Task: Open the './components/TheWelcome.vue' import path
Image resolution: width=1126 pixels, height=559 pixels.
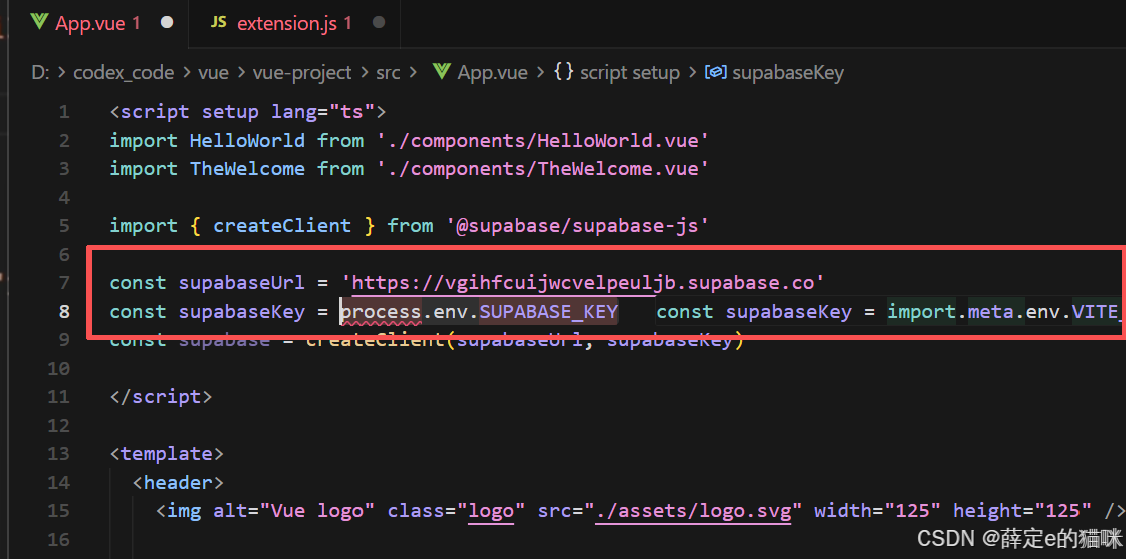Action: coord(544,169)
